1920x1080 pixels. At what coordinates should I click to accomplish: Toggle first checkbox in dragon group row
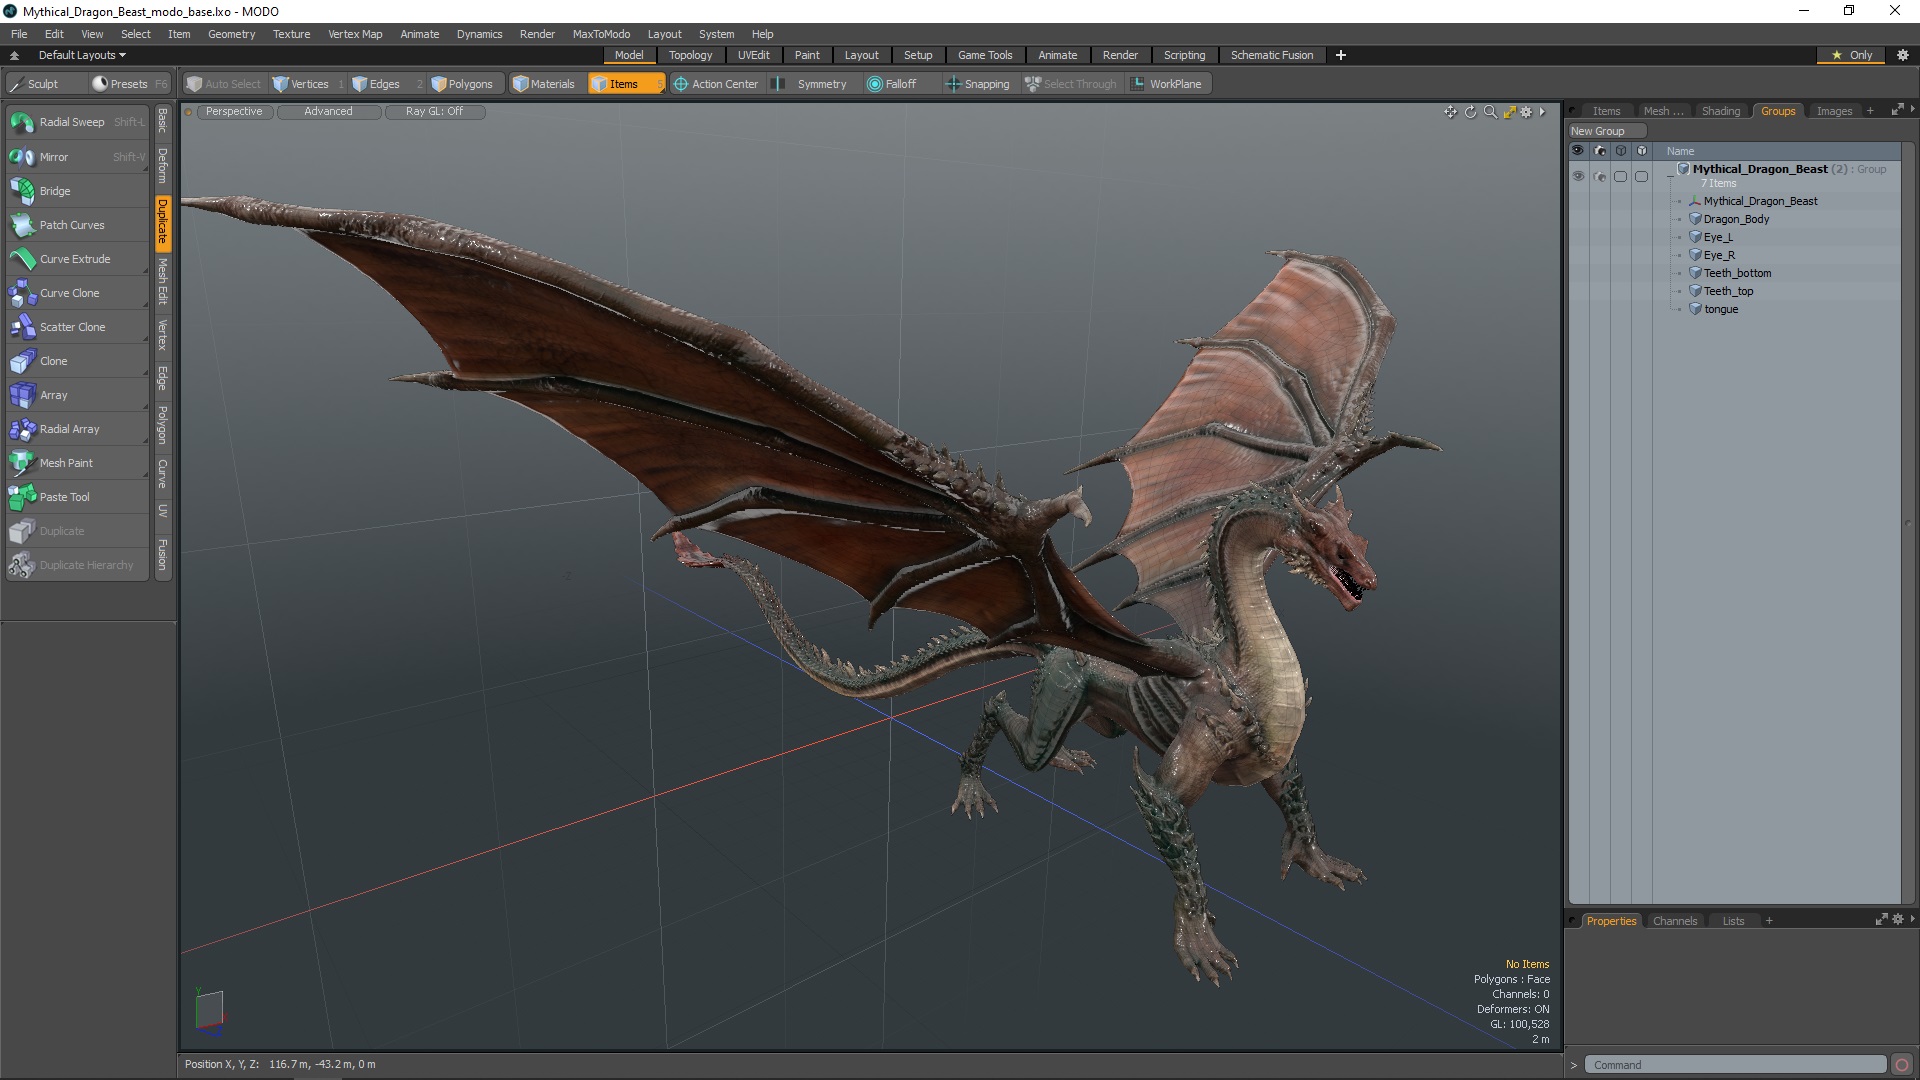click(x=1621, y=177)
